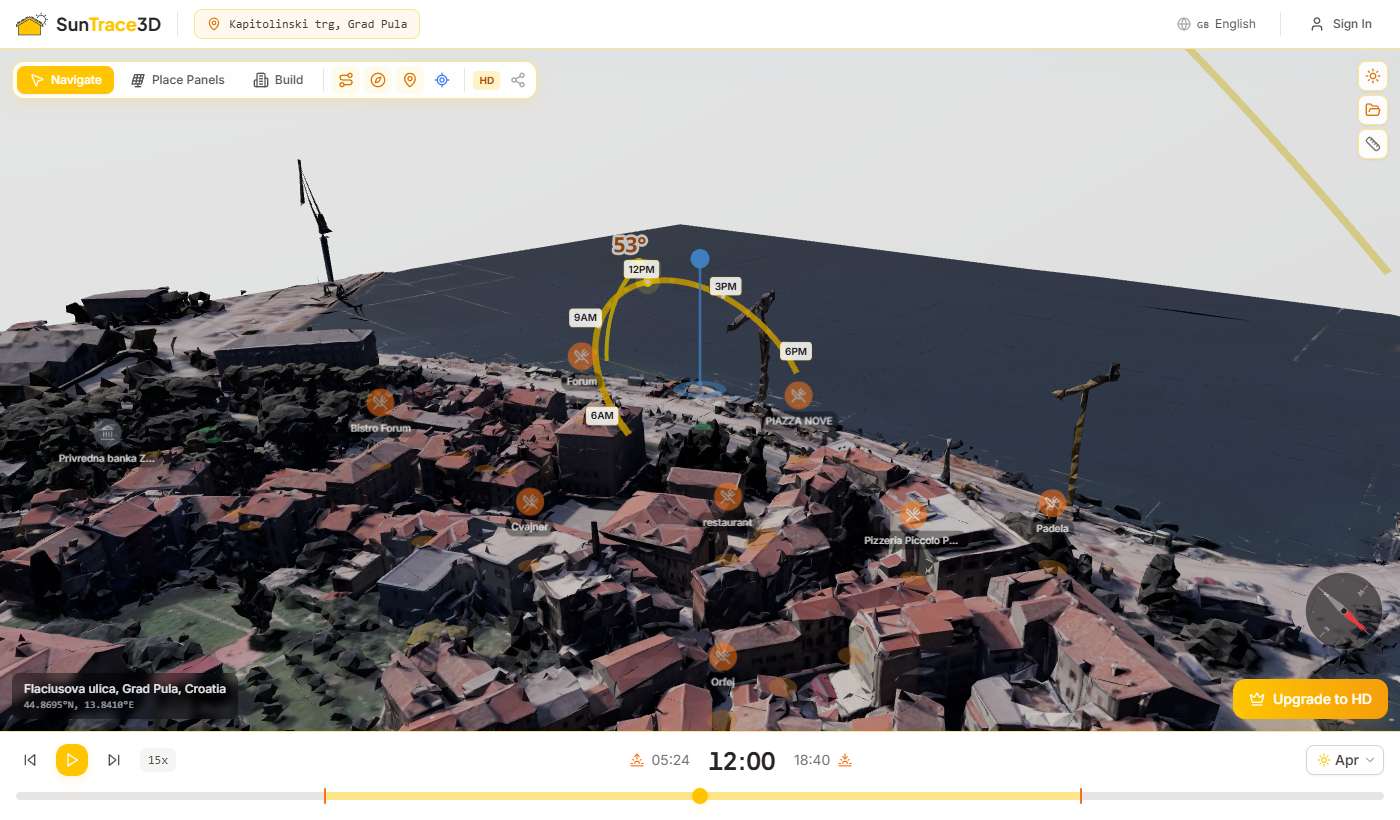The height and width of the screenshot is (820, 1400).
Task: Click the Sign In link
Action: point(1341,24)
